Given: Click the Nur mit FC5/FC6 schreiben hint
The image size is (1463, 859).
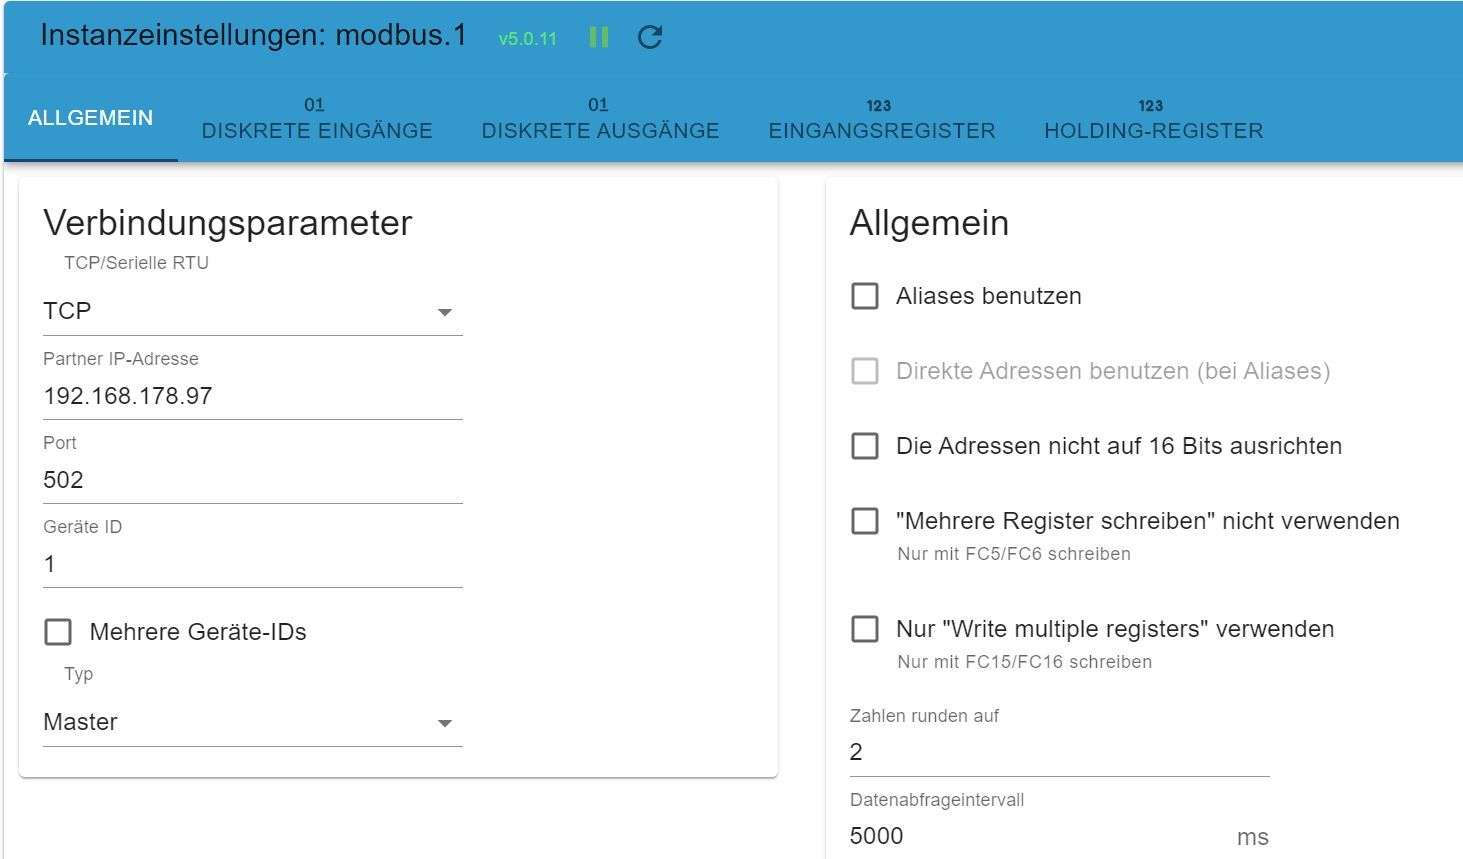Looking at the screenshot, I should (1014, 554).
